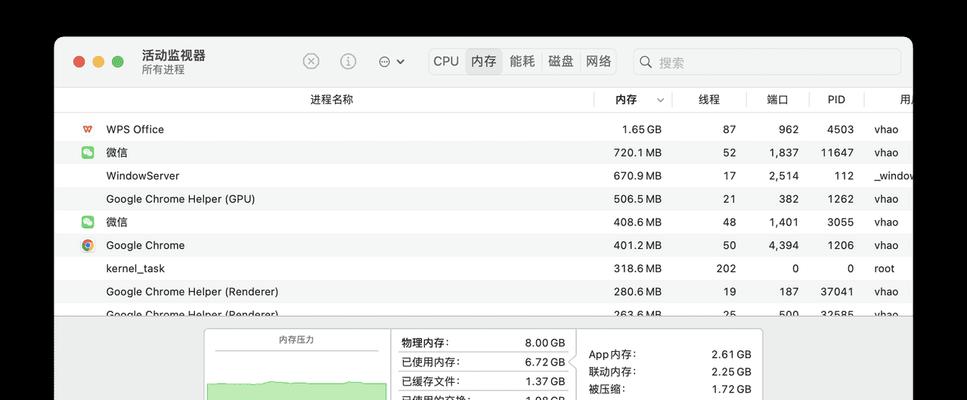Viewport: 967px width, 400px height.
Task: Click the 所有进程 subtitle
Action: [163, 70]
